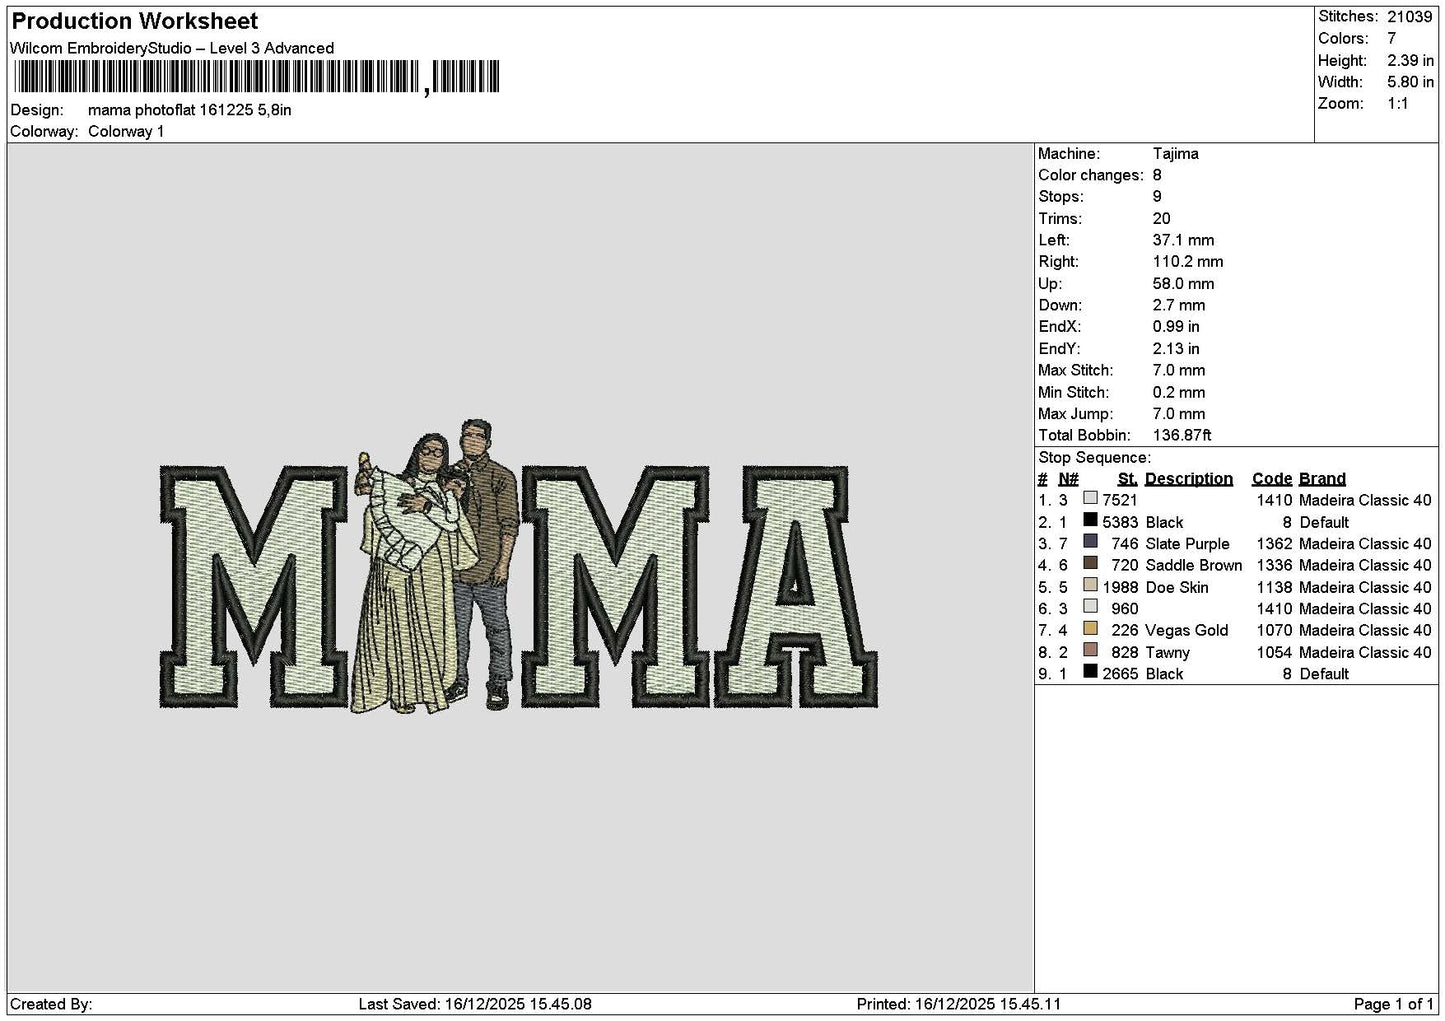Click the Zoom value 1:1

click(x=1398, y=104)
